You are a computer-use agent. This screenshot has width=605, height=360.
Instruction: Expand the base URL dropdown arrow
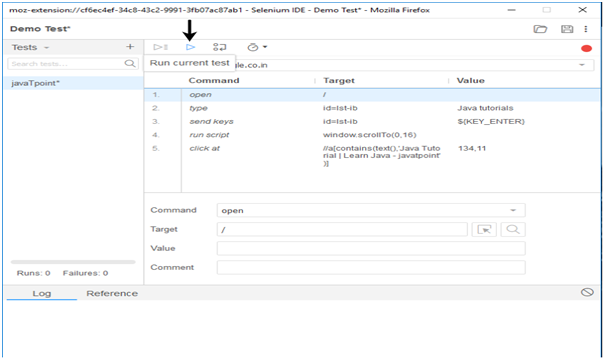582,65
